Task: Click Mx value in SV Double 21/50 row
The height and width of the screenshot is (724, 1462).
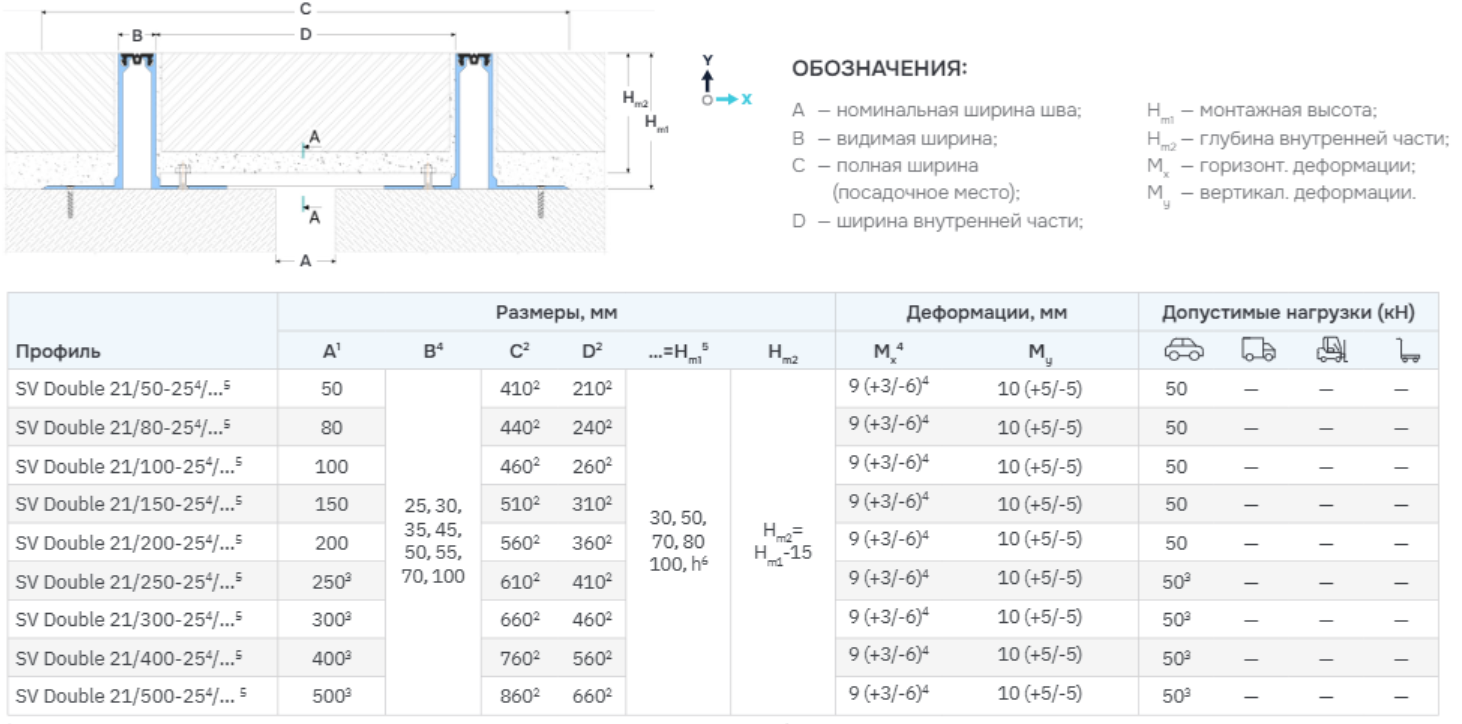Action: [889, 386]
